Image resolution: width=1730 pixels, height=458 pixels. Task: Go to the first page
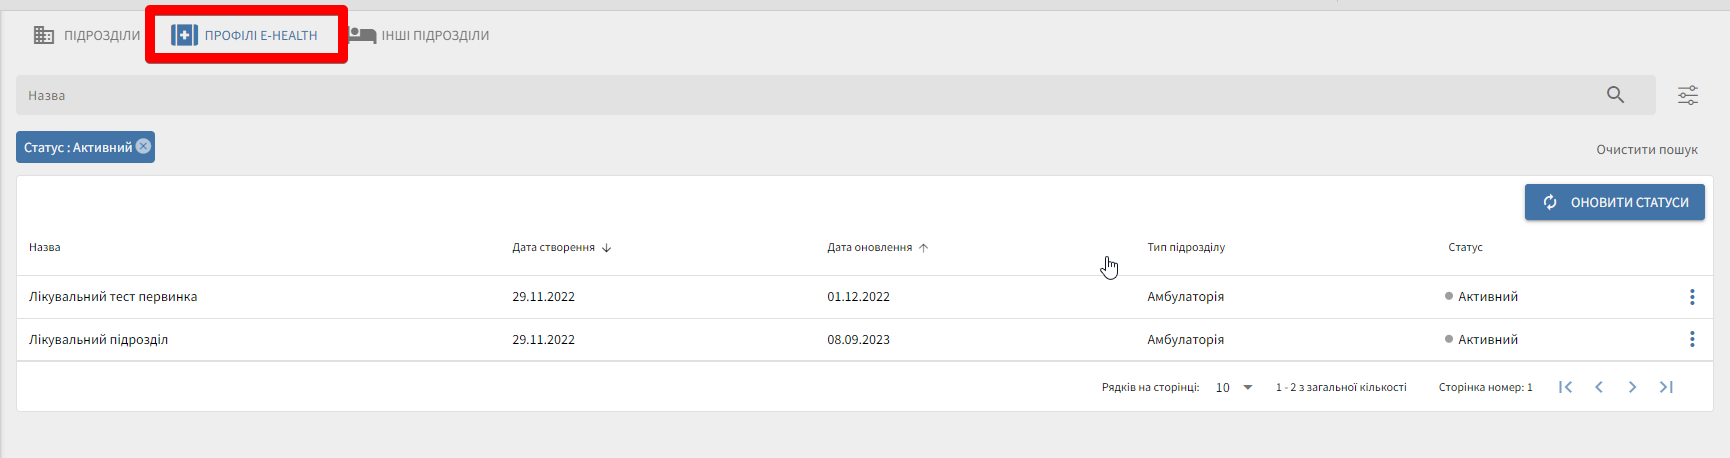coord(1566,387)
